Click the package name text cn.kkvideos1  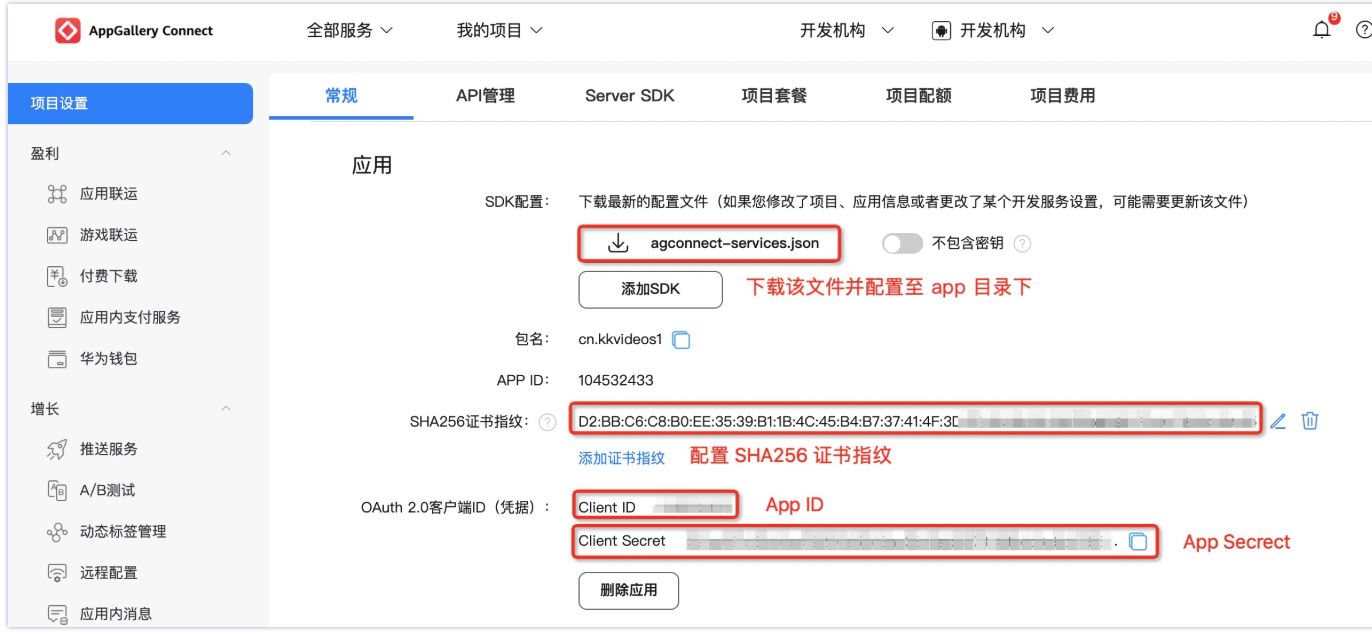click(x=620, y=340)
